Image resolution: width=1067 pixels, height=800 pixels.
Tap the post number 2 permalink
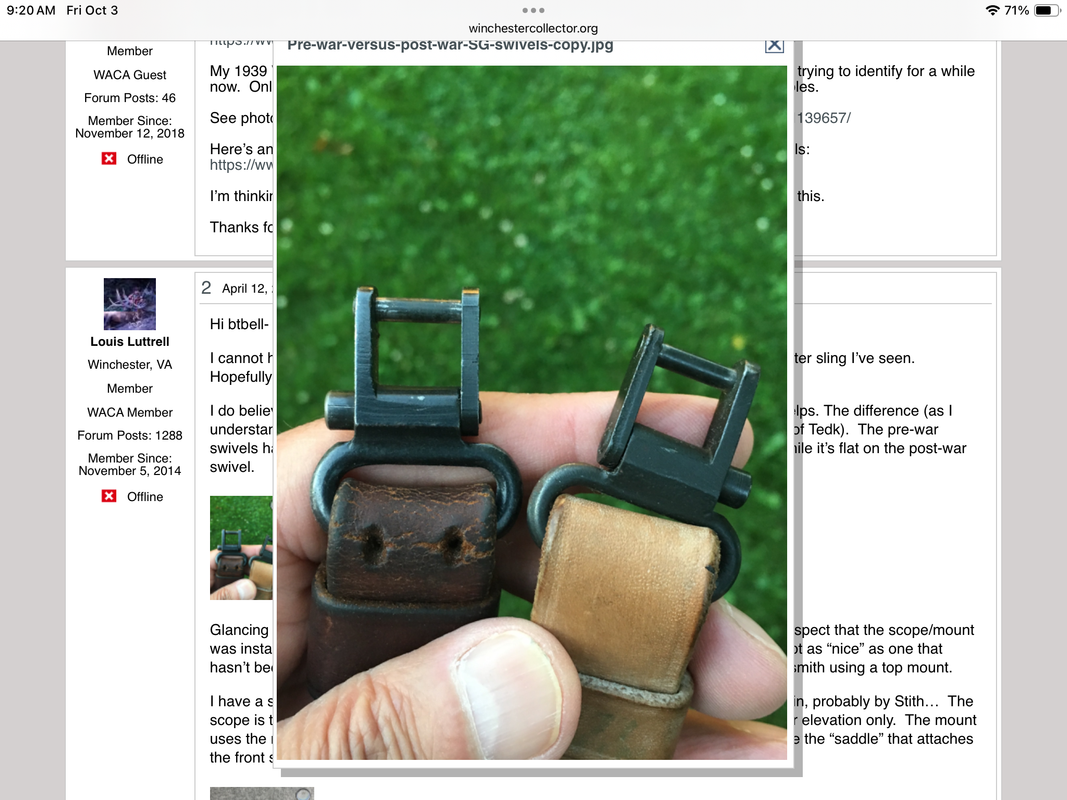[206, 288]
